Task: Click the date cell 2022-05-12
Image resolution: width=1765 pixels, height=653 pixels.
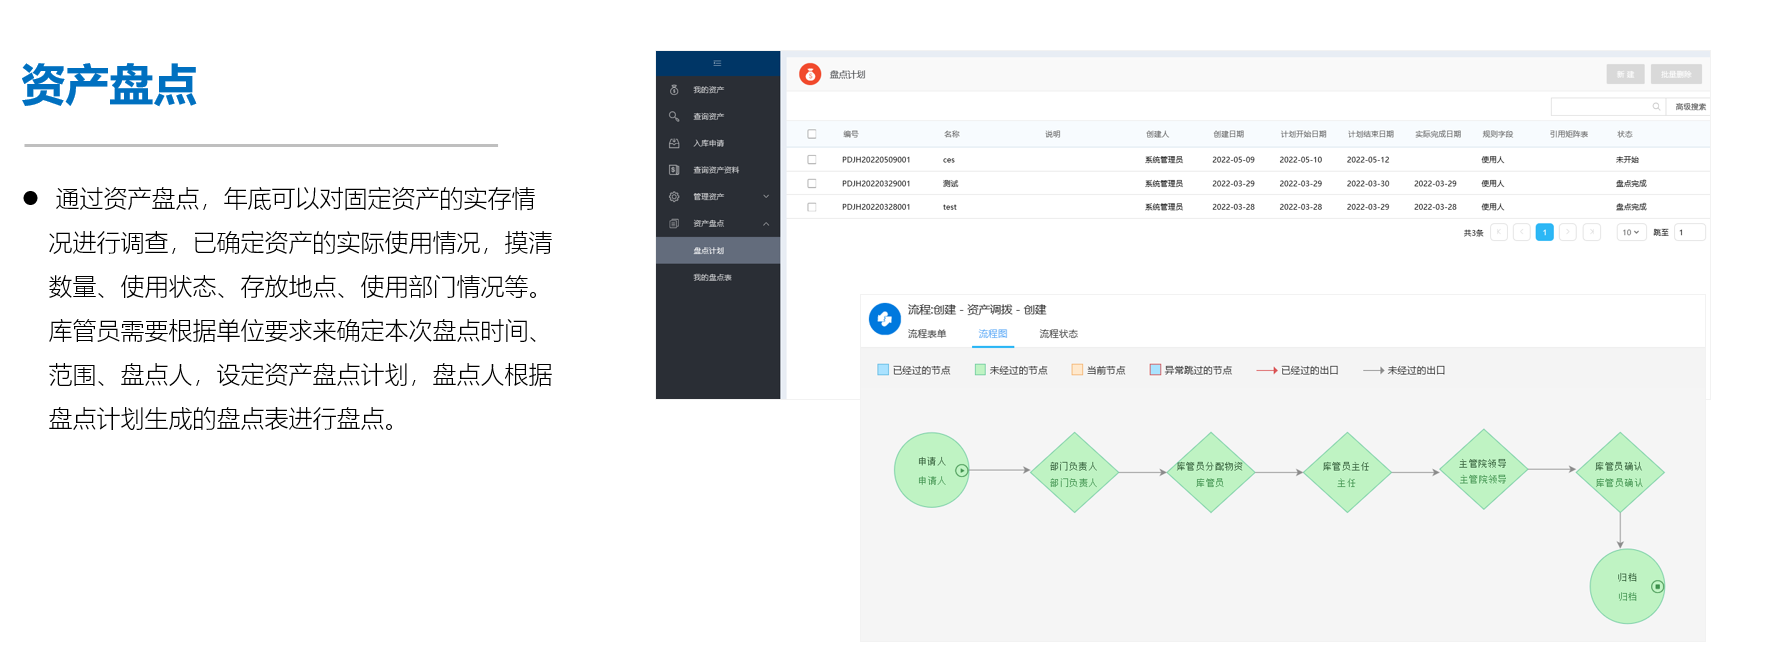Action: (x=1368, y=160)
